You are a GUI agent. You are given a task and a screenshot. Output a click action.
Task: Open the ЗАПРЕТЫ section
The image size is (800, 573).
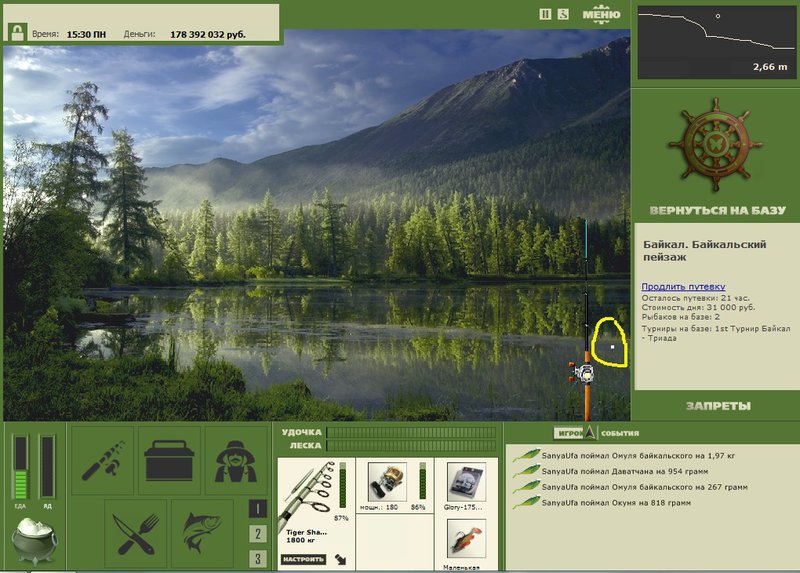(718, 406)
